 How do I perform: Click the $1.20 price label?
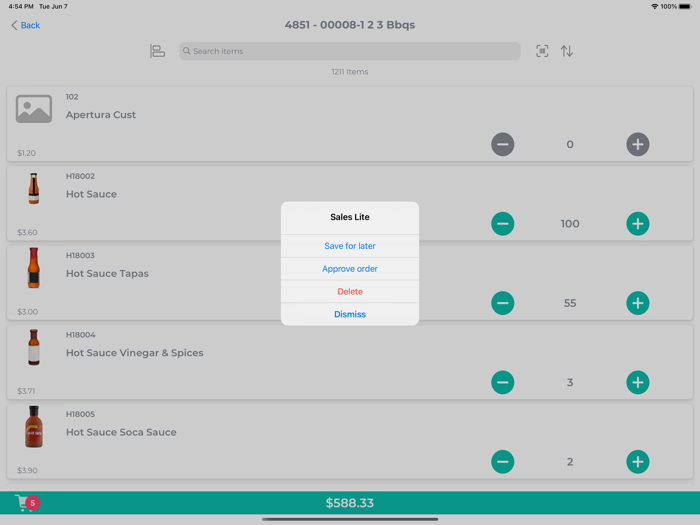[x=26, y=153]
